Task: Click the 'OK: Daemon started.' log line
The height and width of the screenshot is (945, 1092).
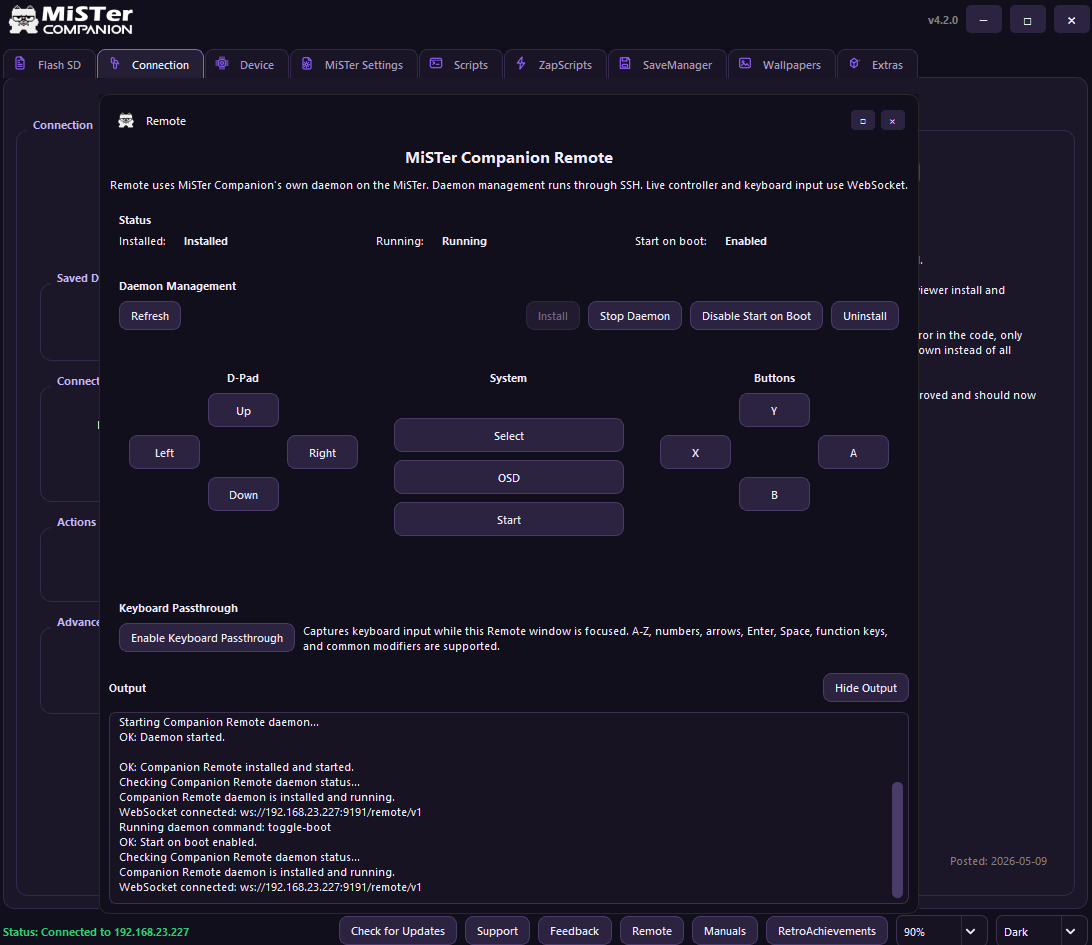Action: click(172, 737)
